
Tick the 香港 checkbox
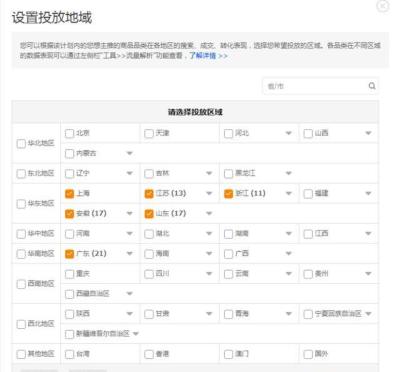coord(149,354)
